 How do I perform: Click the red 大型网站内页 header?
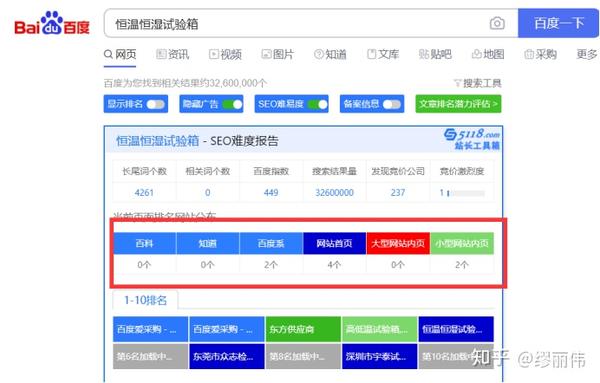tap(398, 243)
